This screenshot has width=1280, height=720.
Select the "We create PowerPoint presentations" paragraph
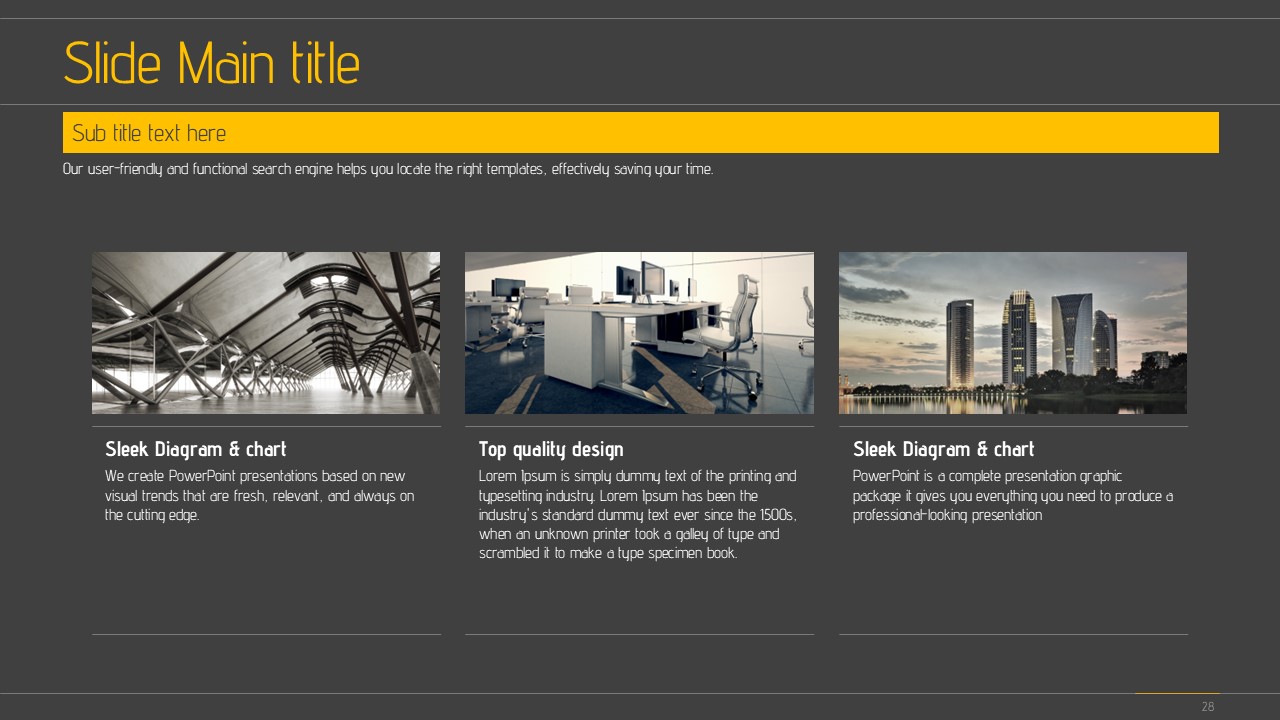click(x=260, y=496)
